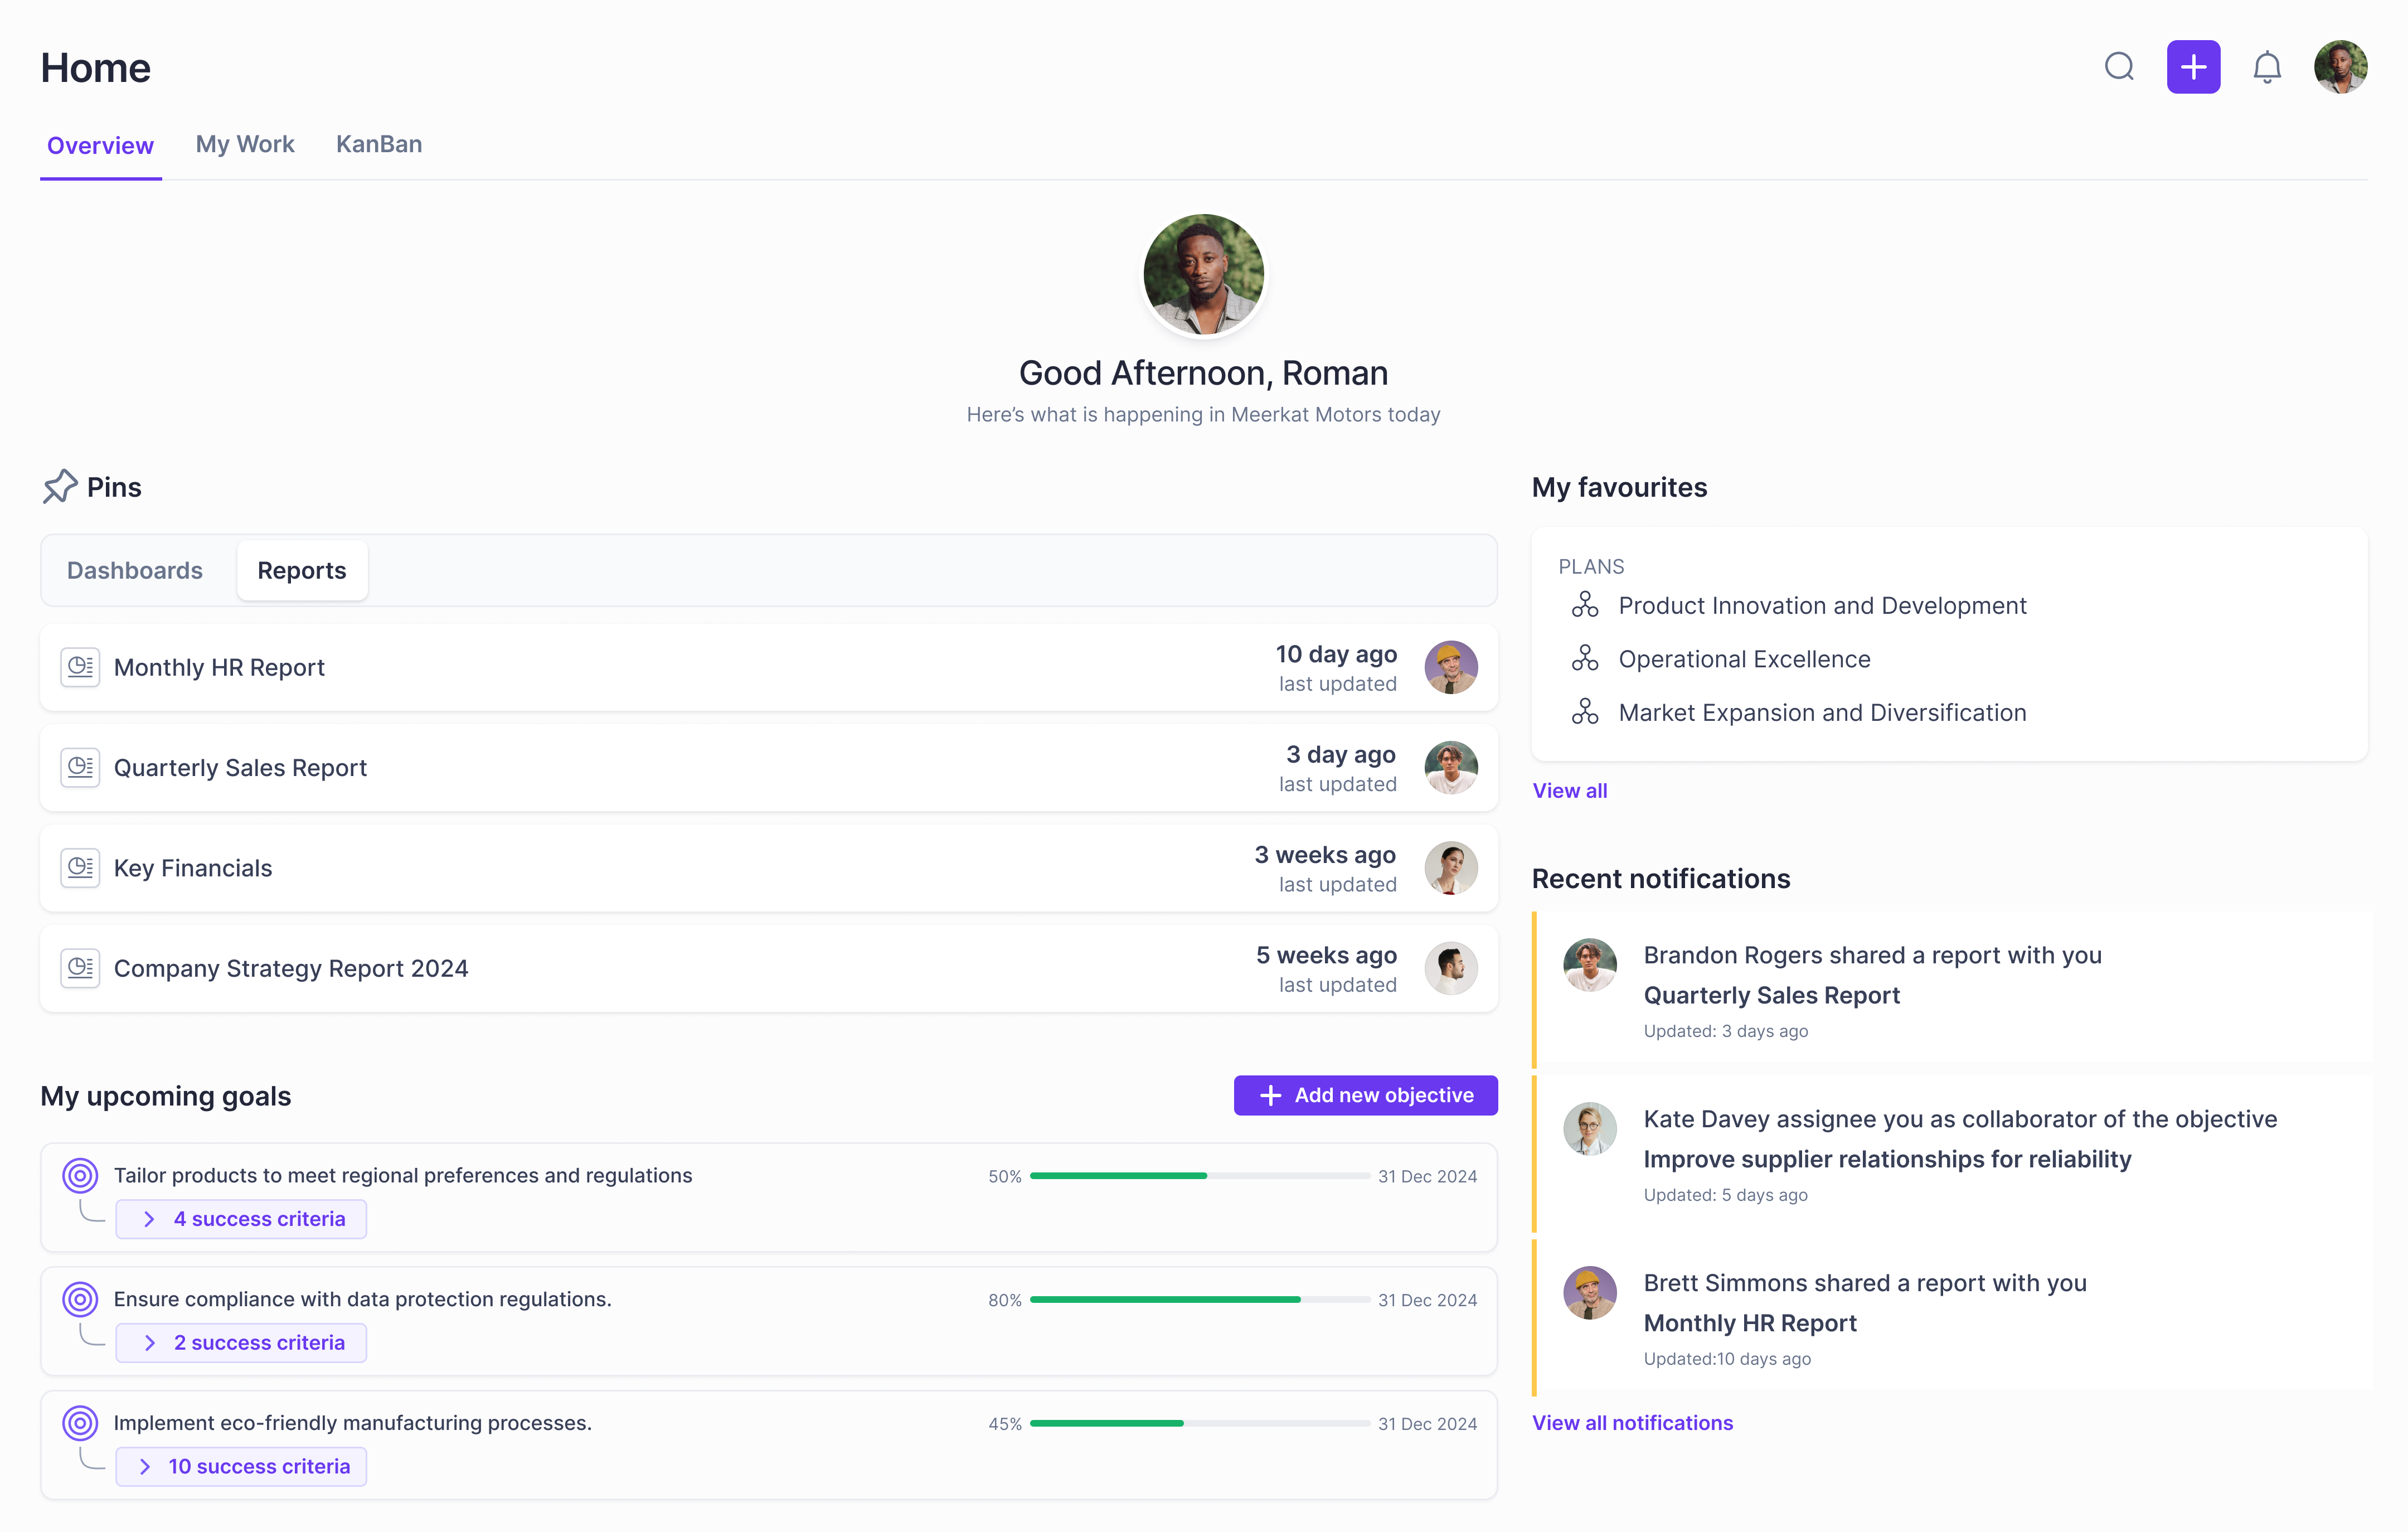
Task: Click target icon for eco-friendly manufacturing goal
Action: (x=80, y=1423)
